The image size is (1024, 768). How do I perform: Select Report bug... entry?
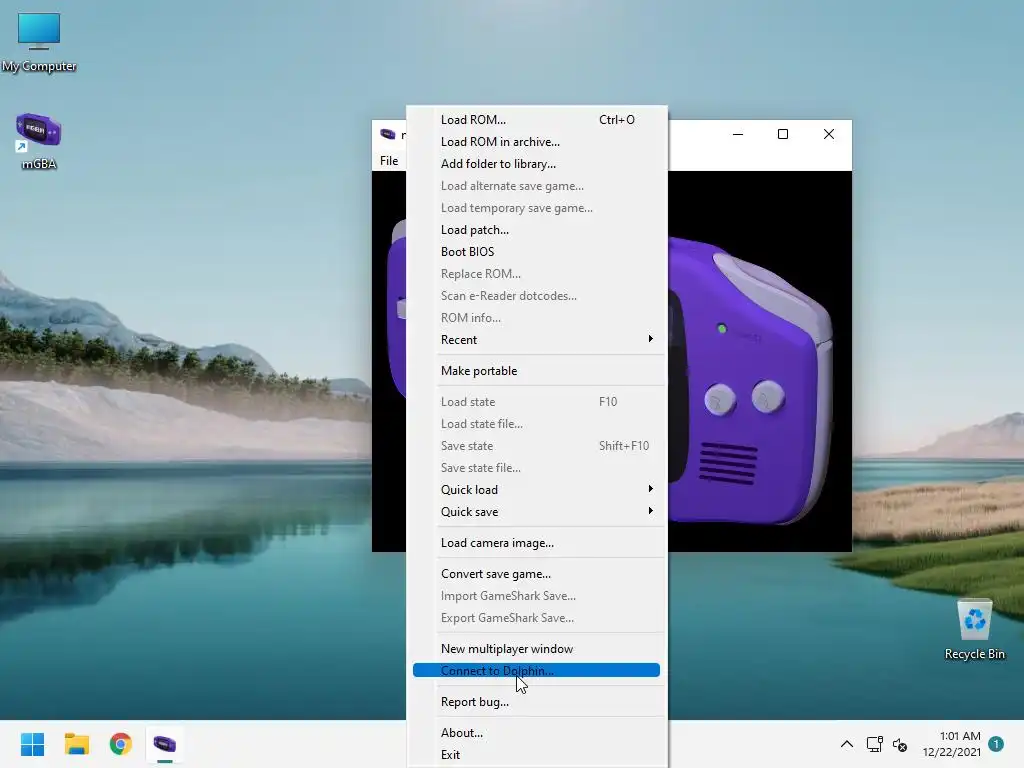537,702
